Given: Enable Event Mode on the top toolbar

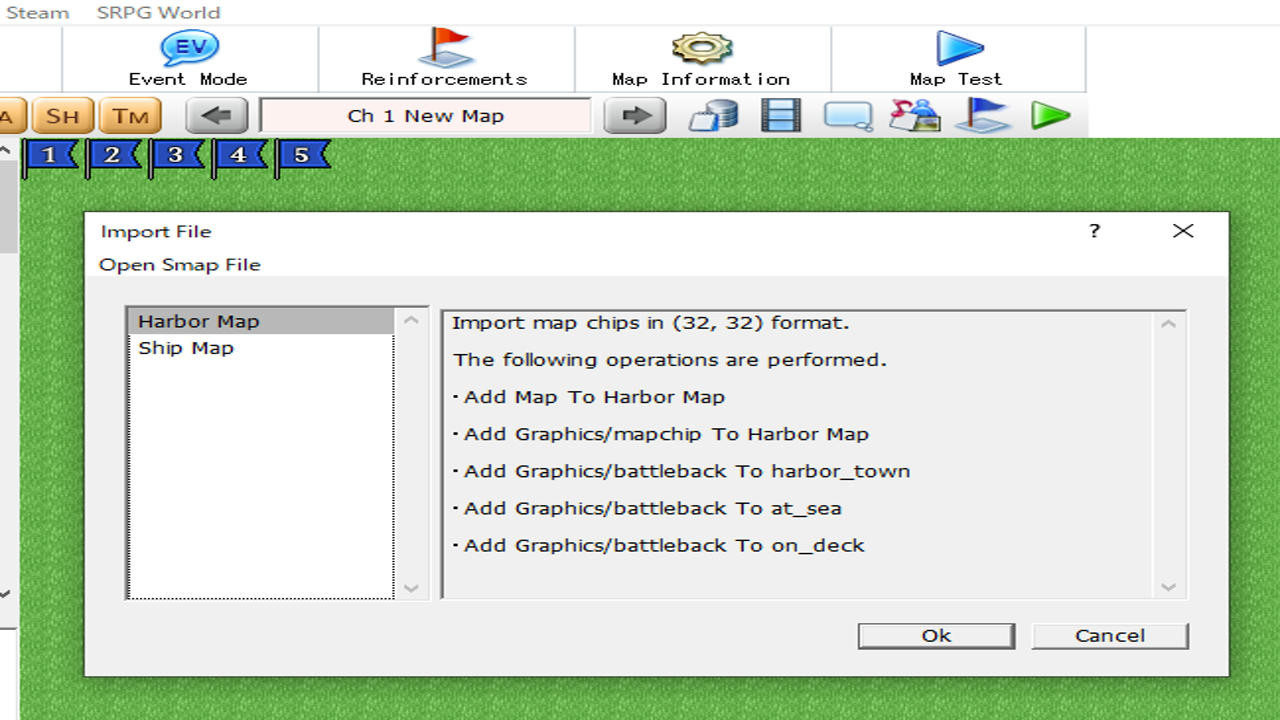Looking at the screenshot, I should tap(187, 55).
